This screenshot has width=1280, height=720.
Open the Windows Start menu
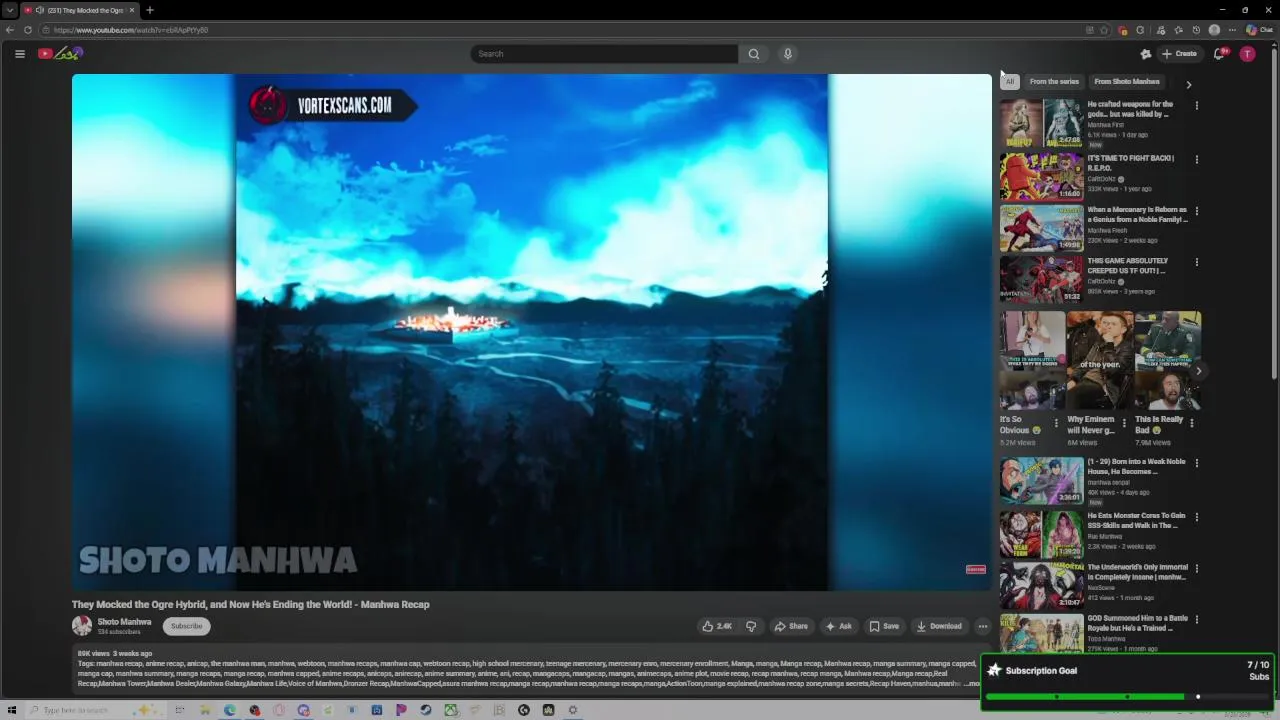pyautogui.click(x=12, y=710)
